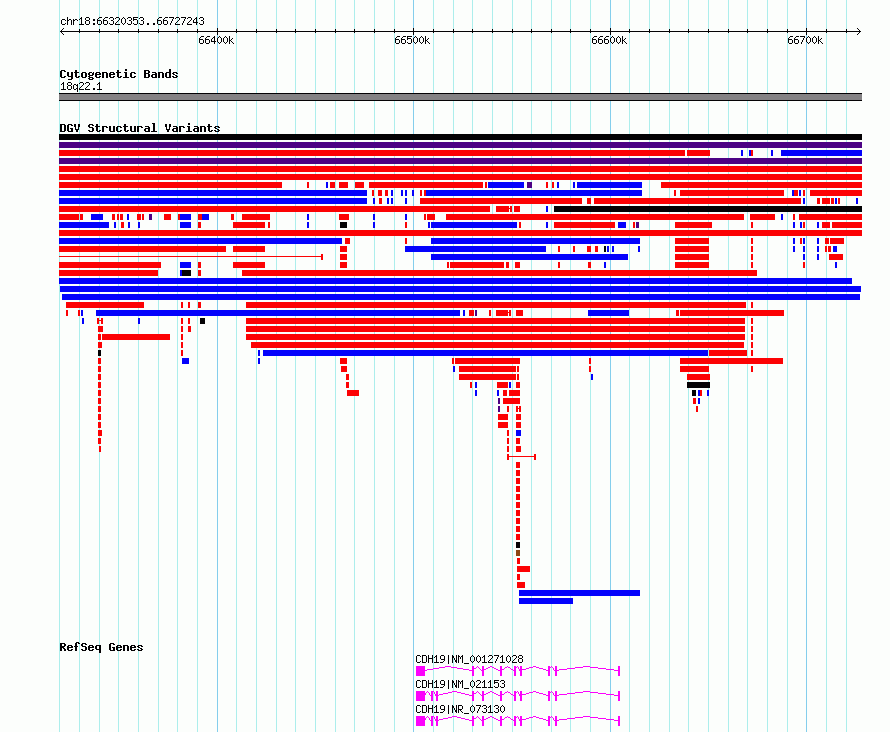The width and height of the screenshot is (890, 732).
Task: Select the DGV Structural Variants track title
Action: point(140,128)
